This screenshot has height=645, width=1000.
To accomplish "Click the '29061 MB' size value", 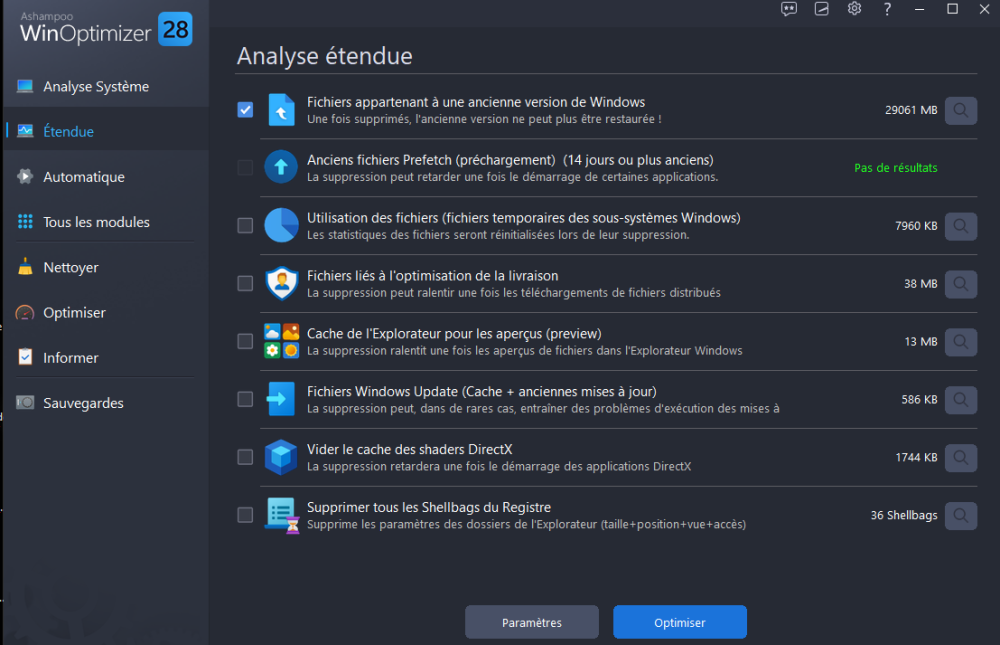I will pos(911,110).
